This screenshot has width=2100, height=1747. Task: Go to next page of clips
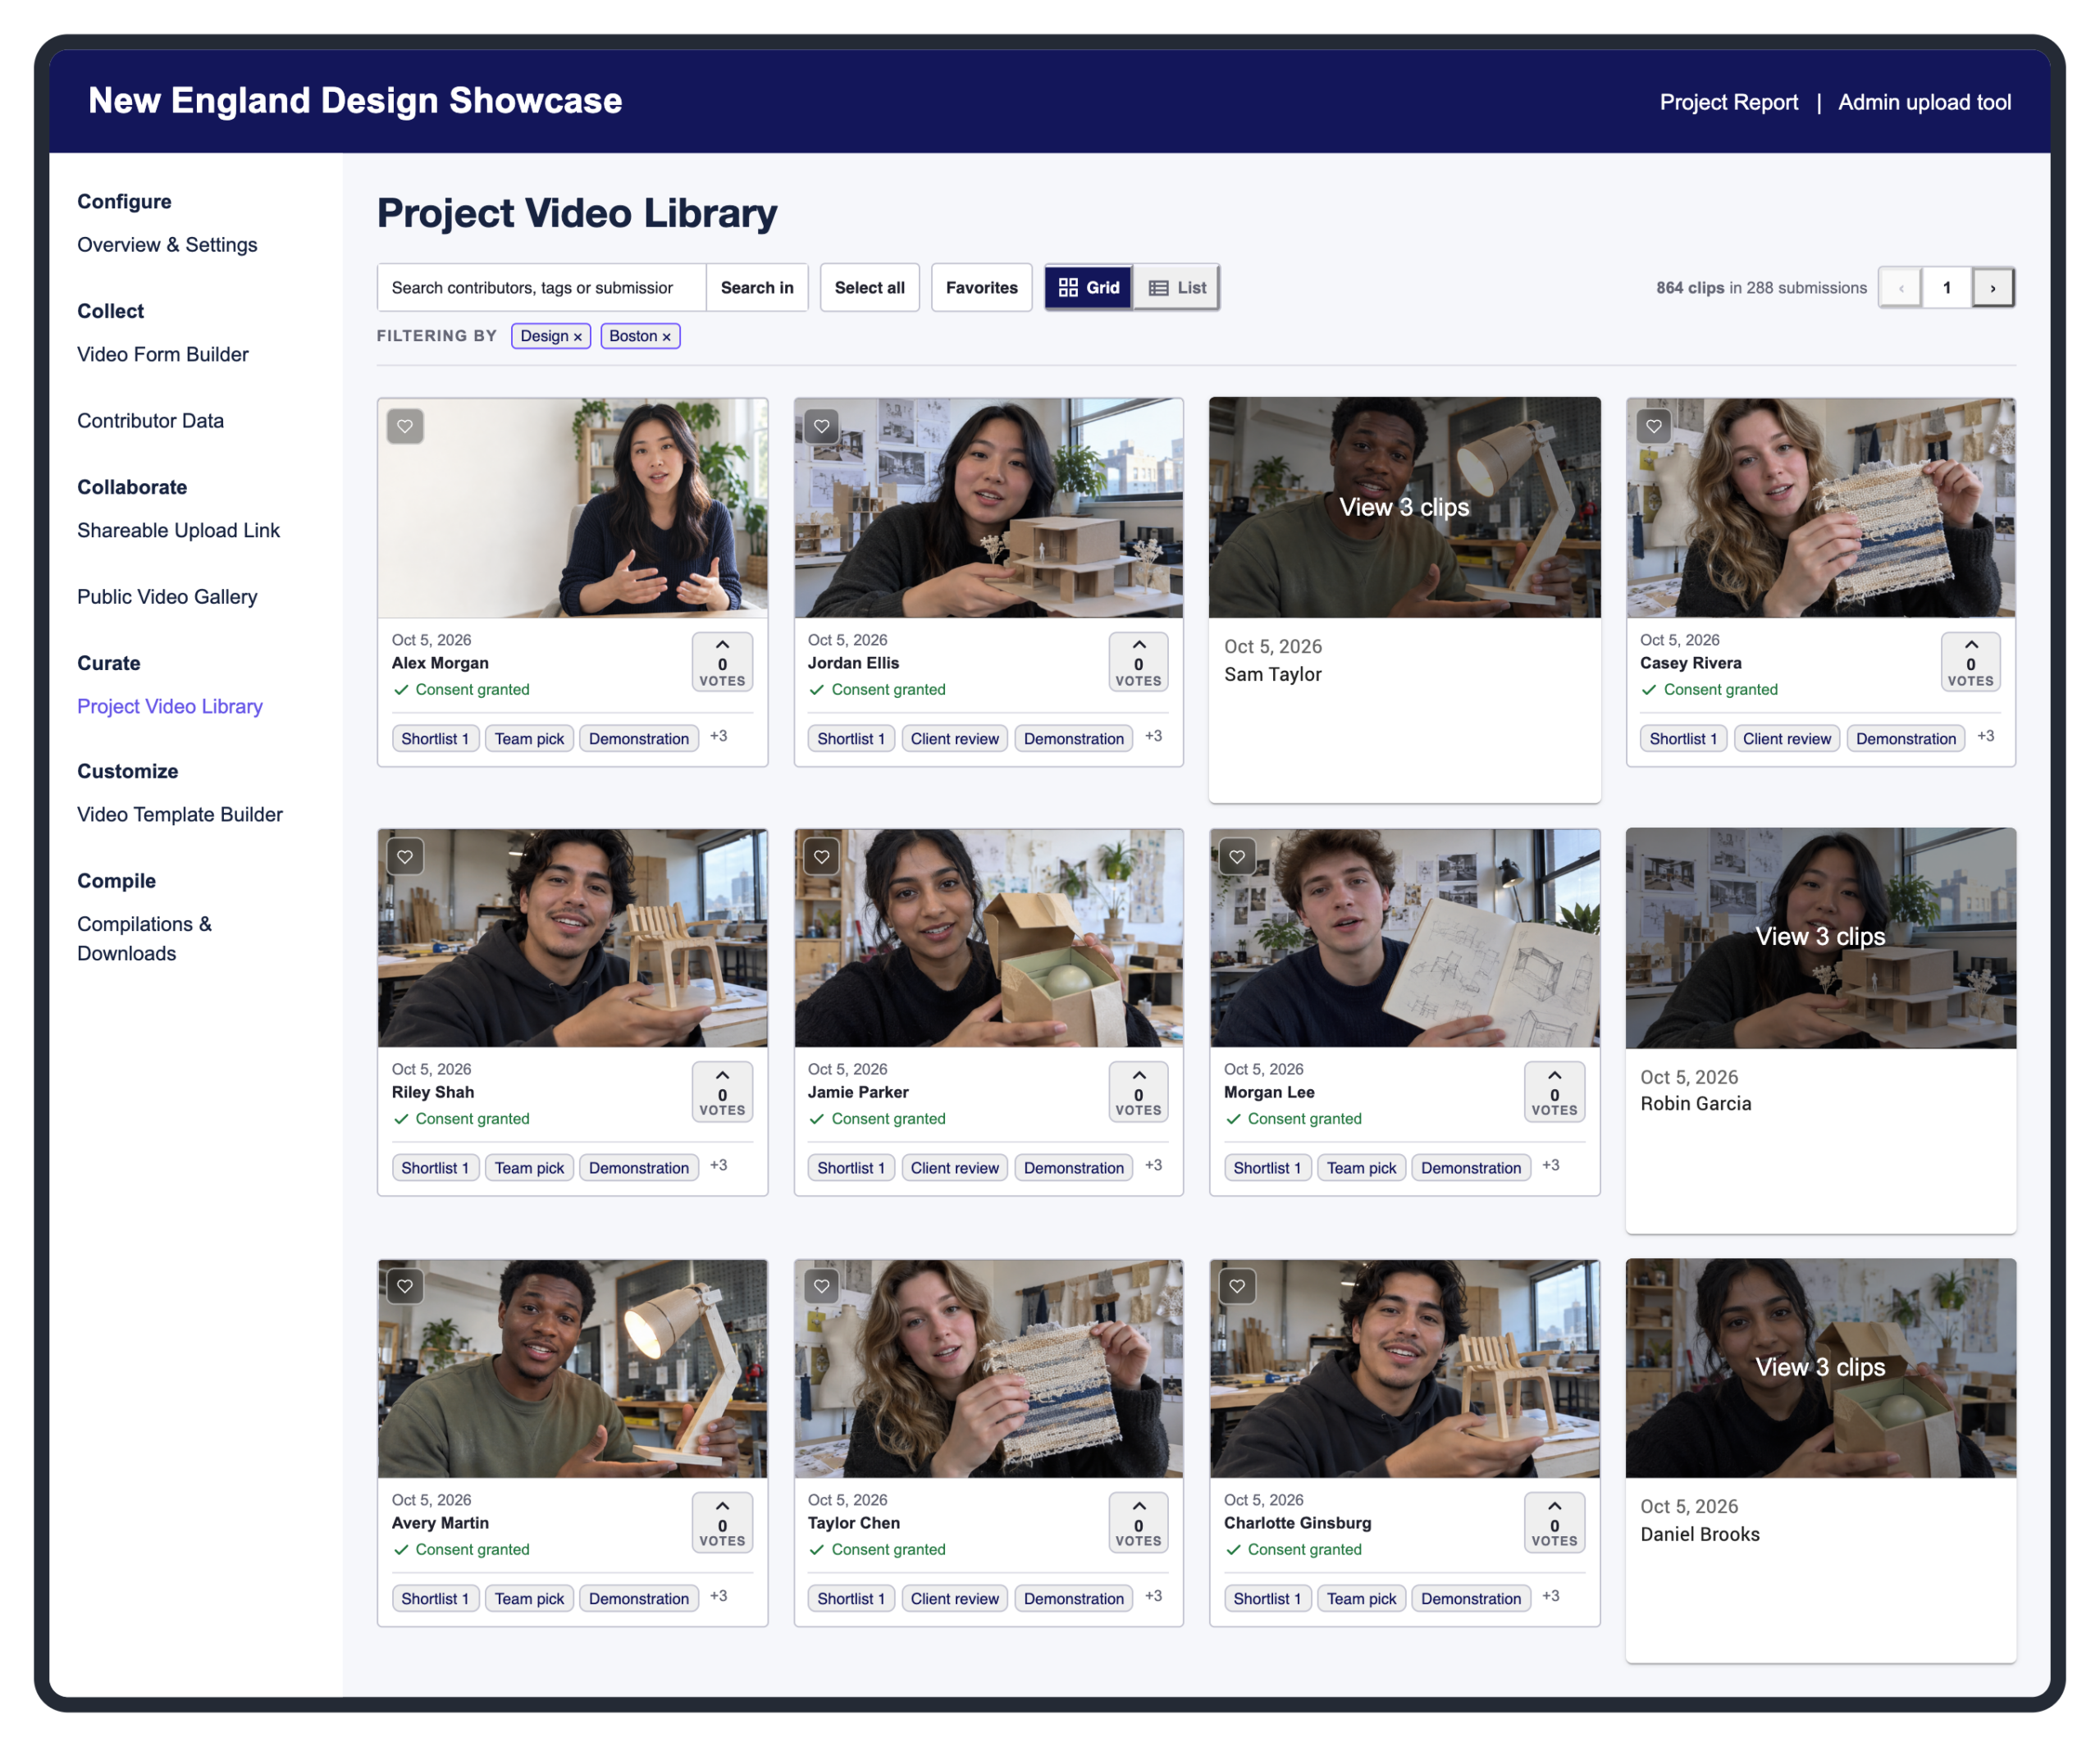(1992, 288)
